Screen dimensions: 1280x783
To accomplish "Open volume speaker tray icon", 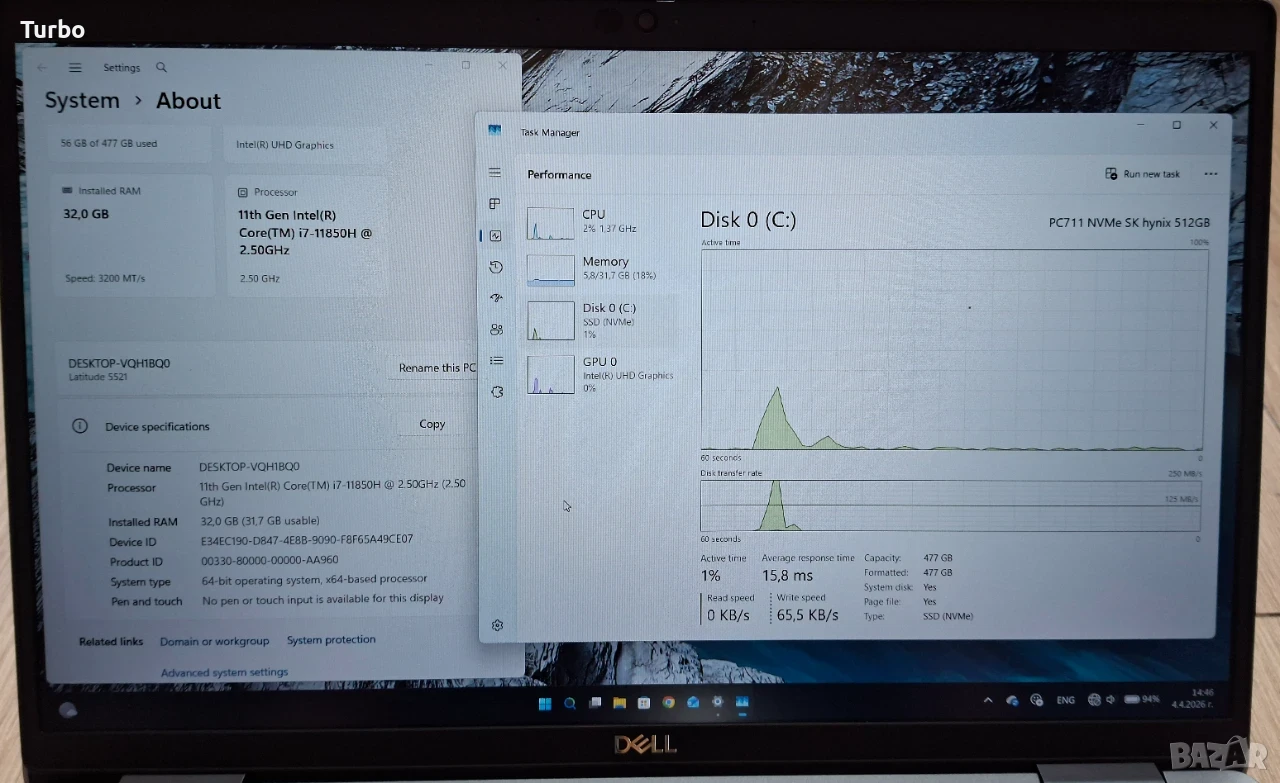I will 1111,700.
